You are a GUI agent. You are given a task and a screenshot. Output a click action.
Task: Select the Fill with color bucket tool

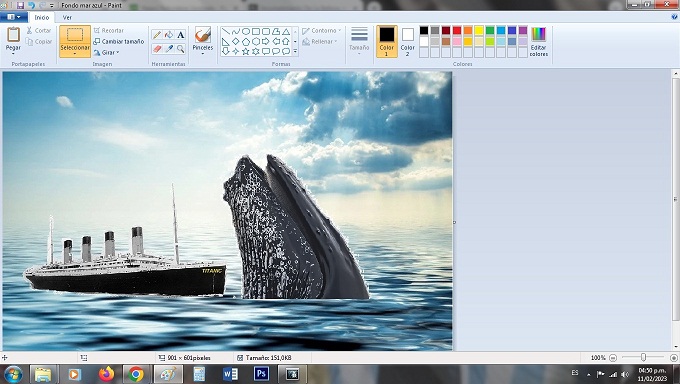pos(169,35)
